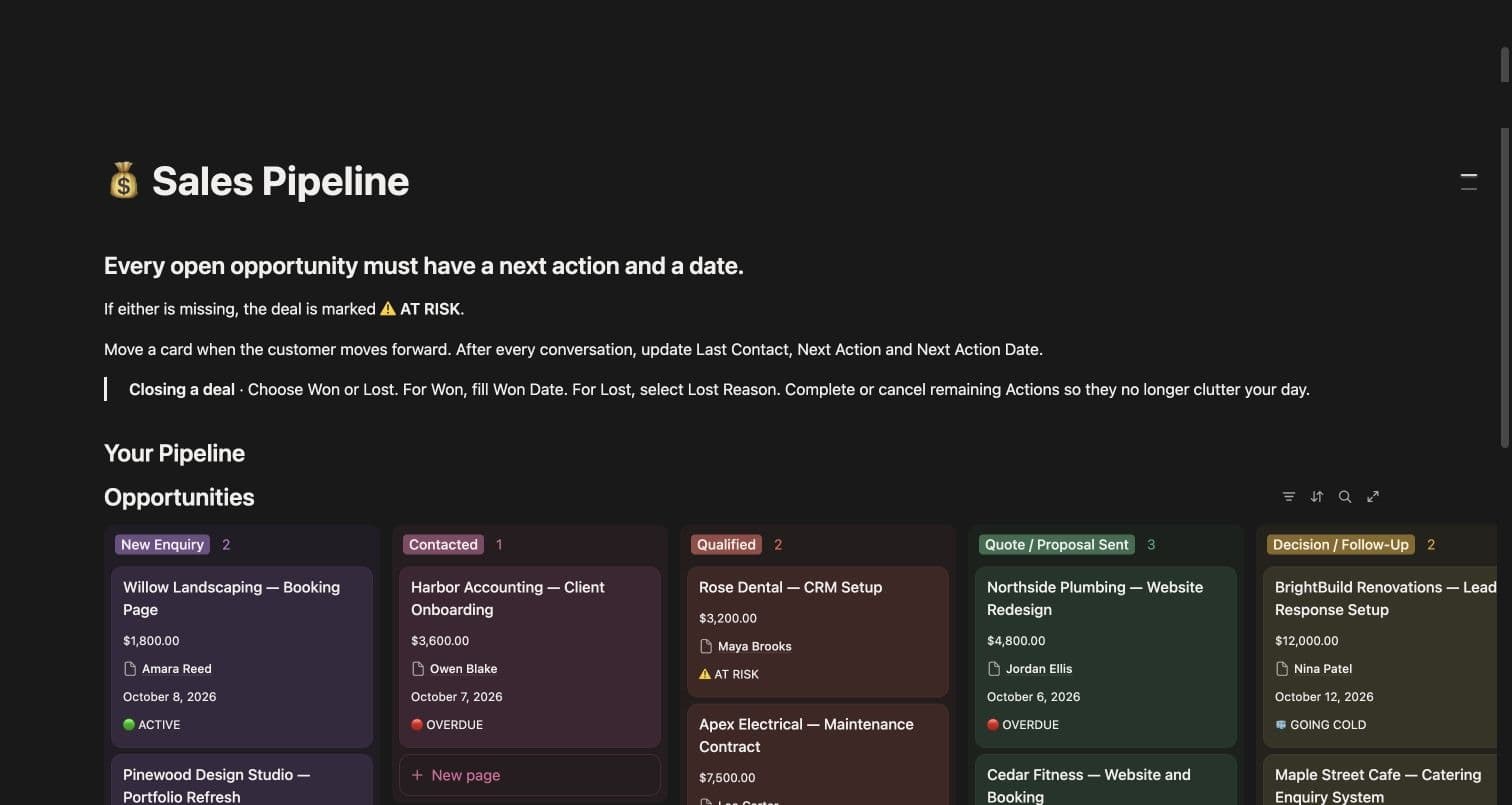
Task: Open Willow Landscaping — Booking Page card
Action: pyautogui.click(x=242, y=657)
